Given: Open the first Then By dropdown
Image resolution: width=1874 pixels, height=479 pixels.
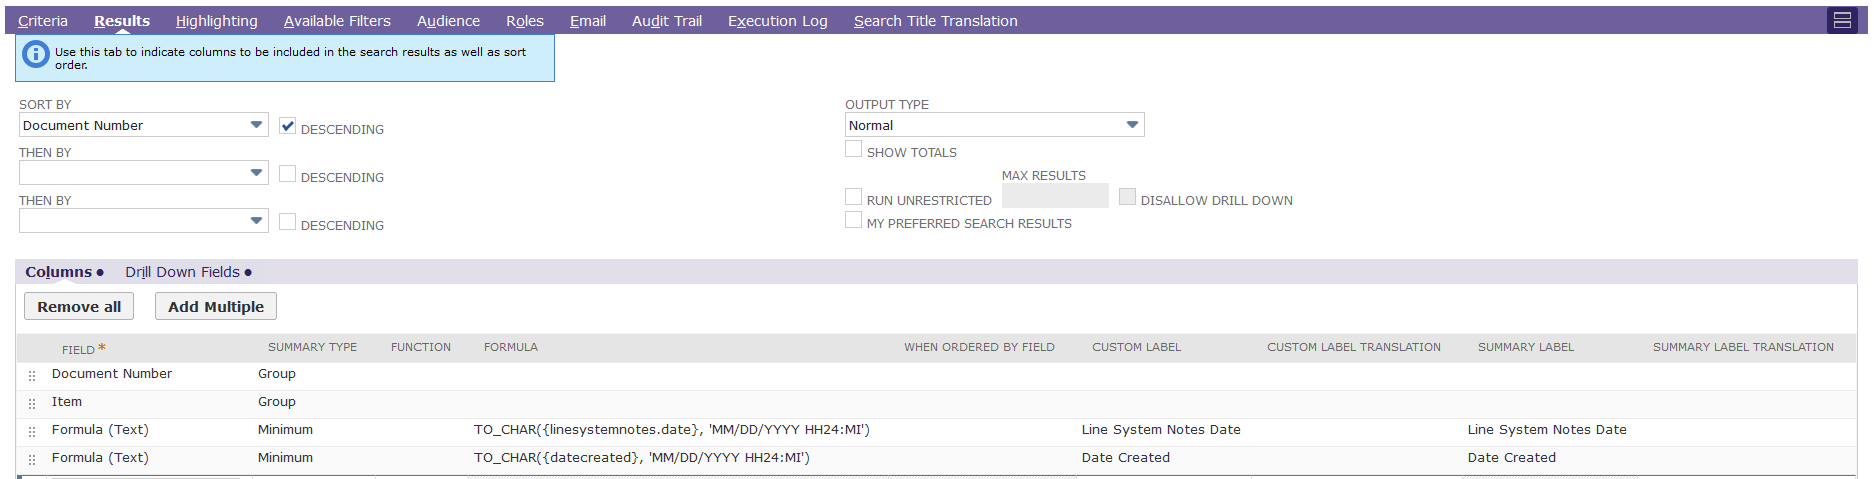Looking at the screenshot, I should coord(144,173).
